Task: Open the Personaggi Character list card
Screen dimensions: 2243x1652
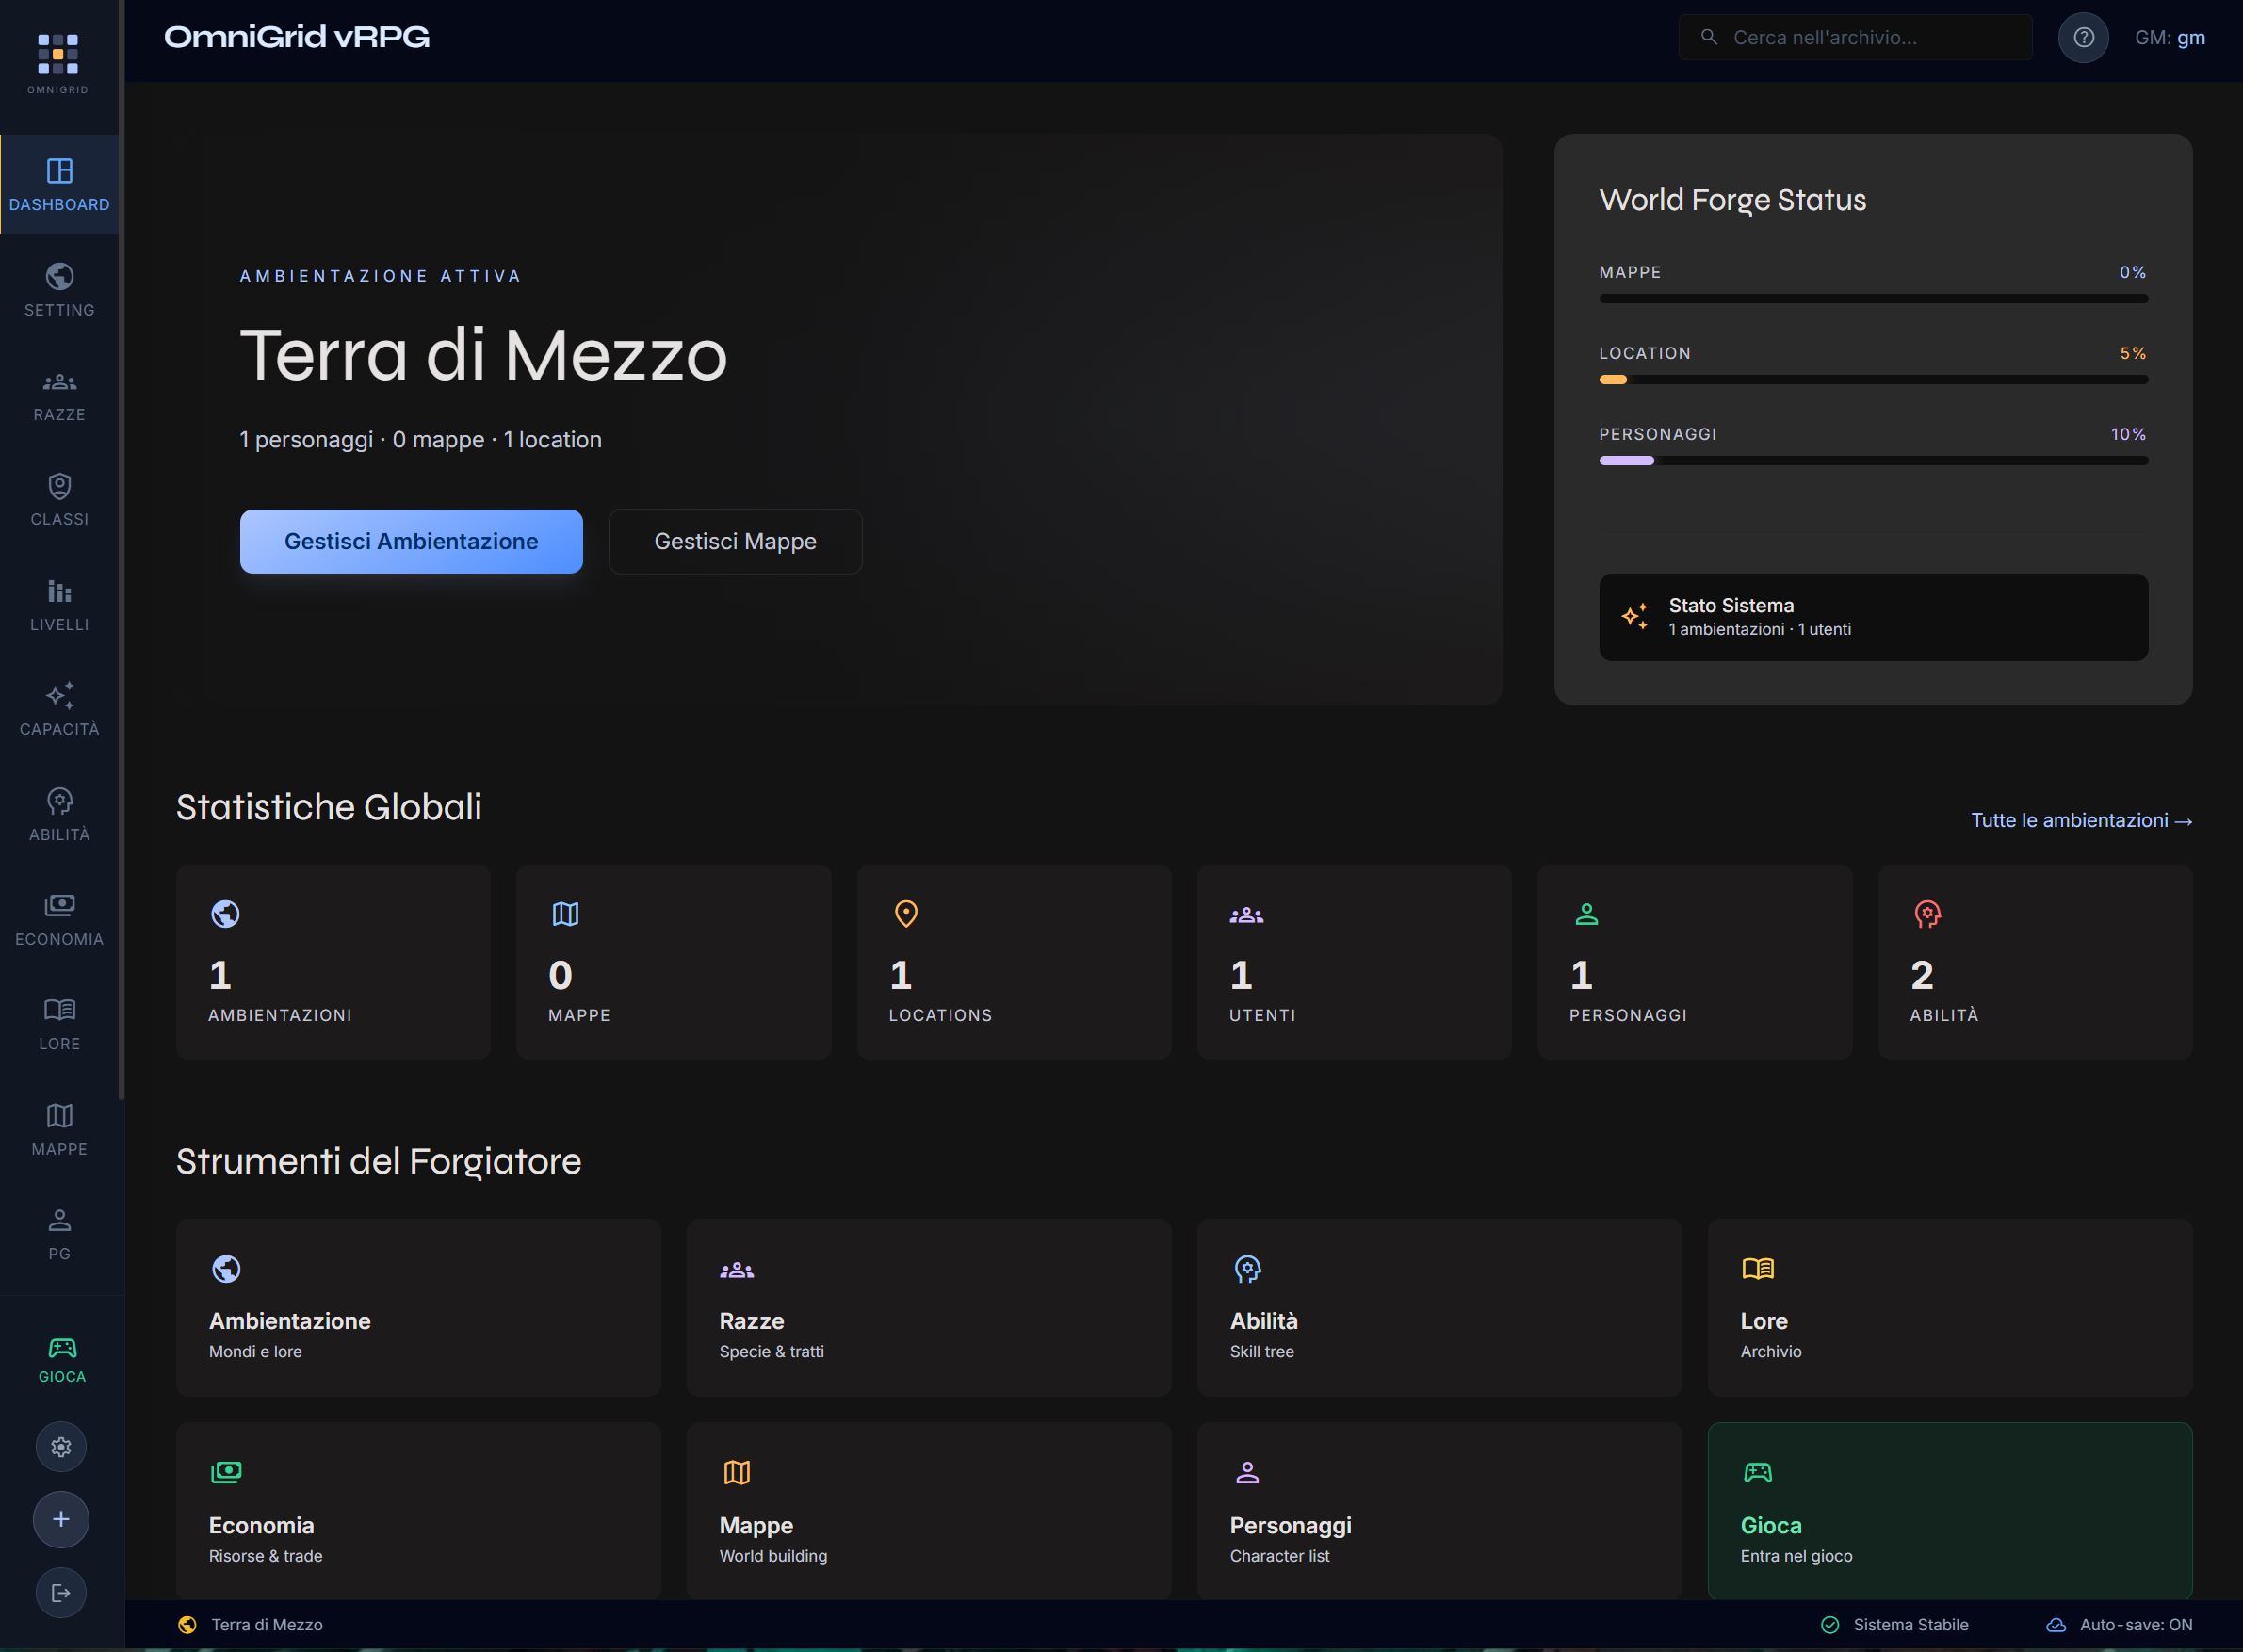Action: coord(1439,1511)
